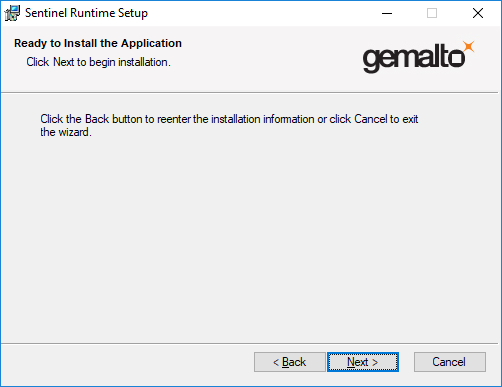The height and width of the screenshot is (387, 502).
Task: Click the 'Click Next to begin installation.' subtitle
Action: (99, 62)
